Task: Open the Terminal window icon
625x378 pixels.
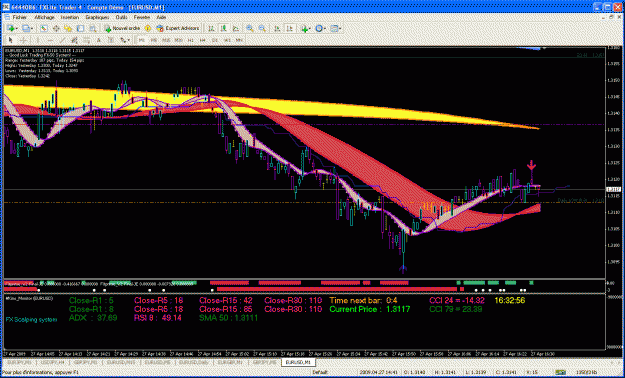Action: pyautogui.click(x=81, y=28)
